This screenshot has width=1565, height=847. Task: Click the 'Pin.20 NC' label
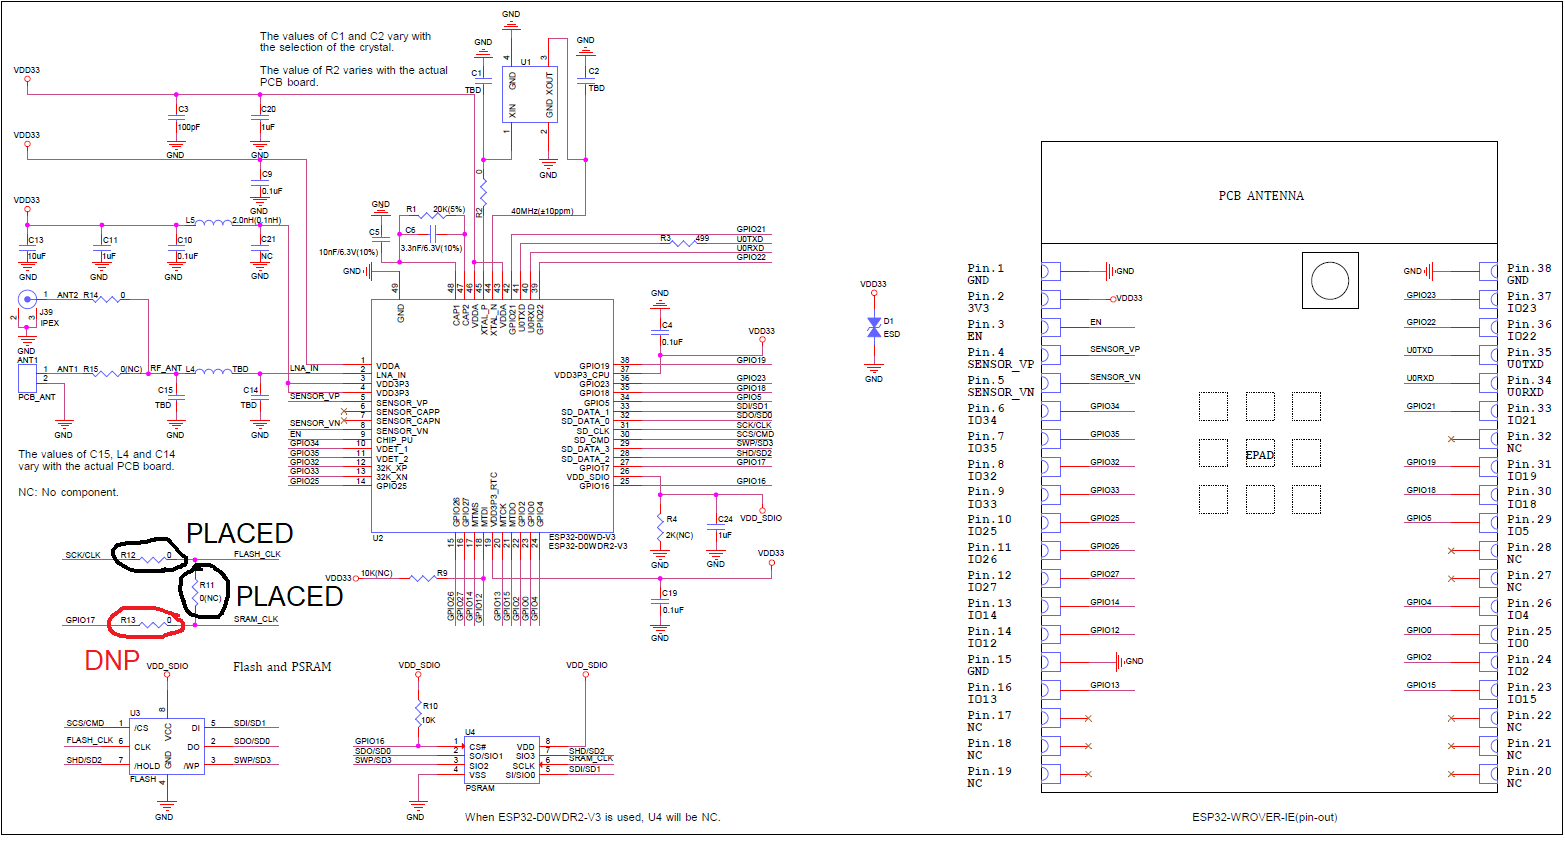1530,777
